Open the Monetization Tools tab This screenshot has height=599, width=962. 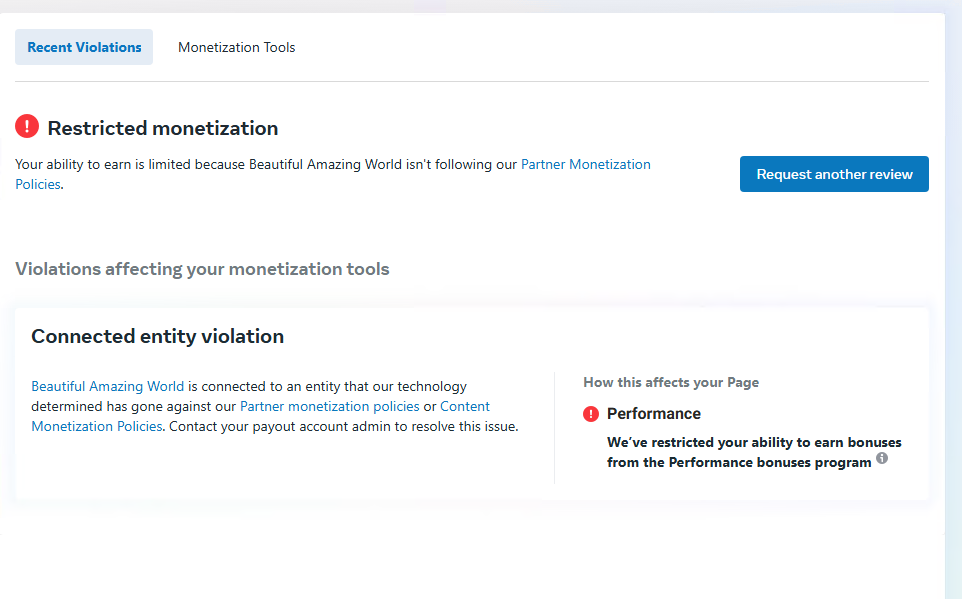tap(236, 47)
